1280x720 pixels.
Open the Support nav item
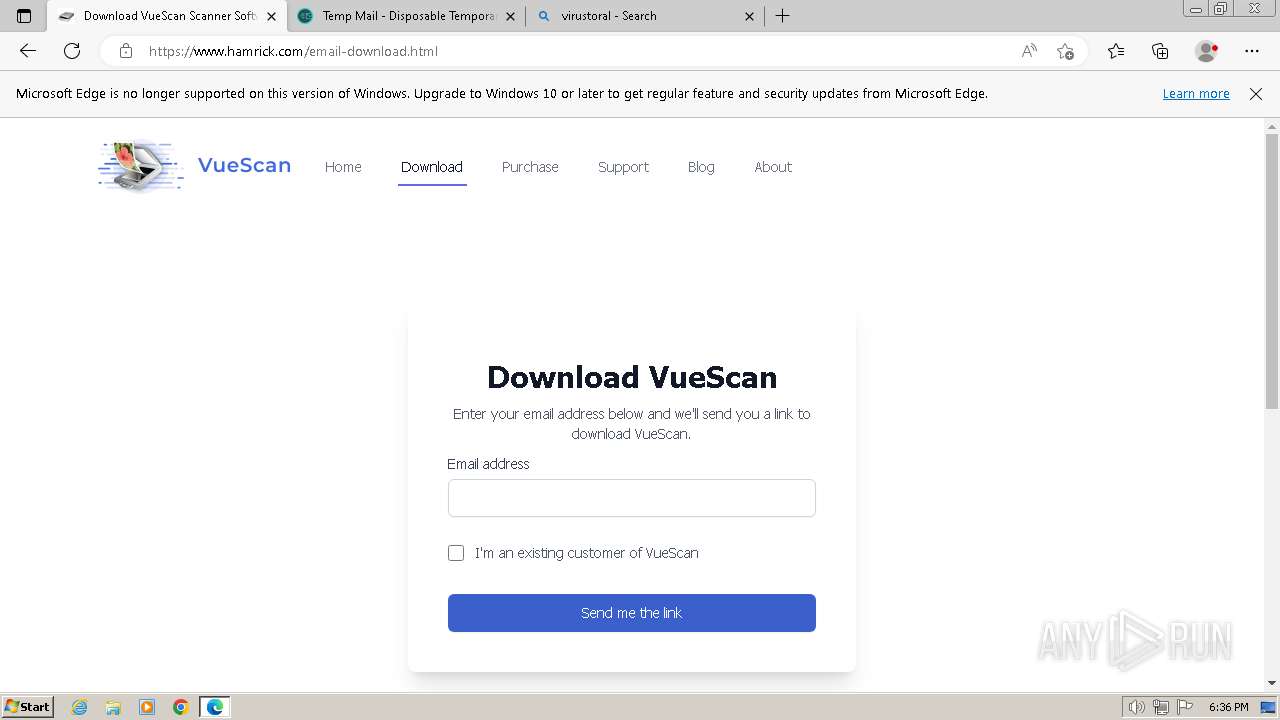[x=623, y=167]
